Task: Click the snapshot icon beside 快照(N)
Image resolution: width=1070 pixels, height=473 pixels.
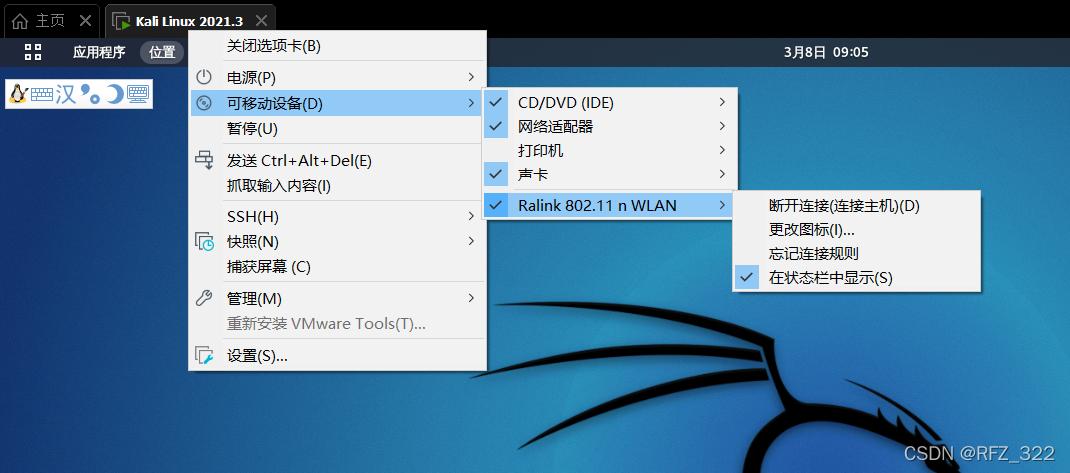Action: pyautogui.click(x=203, y=241)
